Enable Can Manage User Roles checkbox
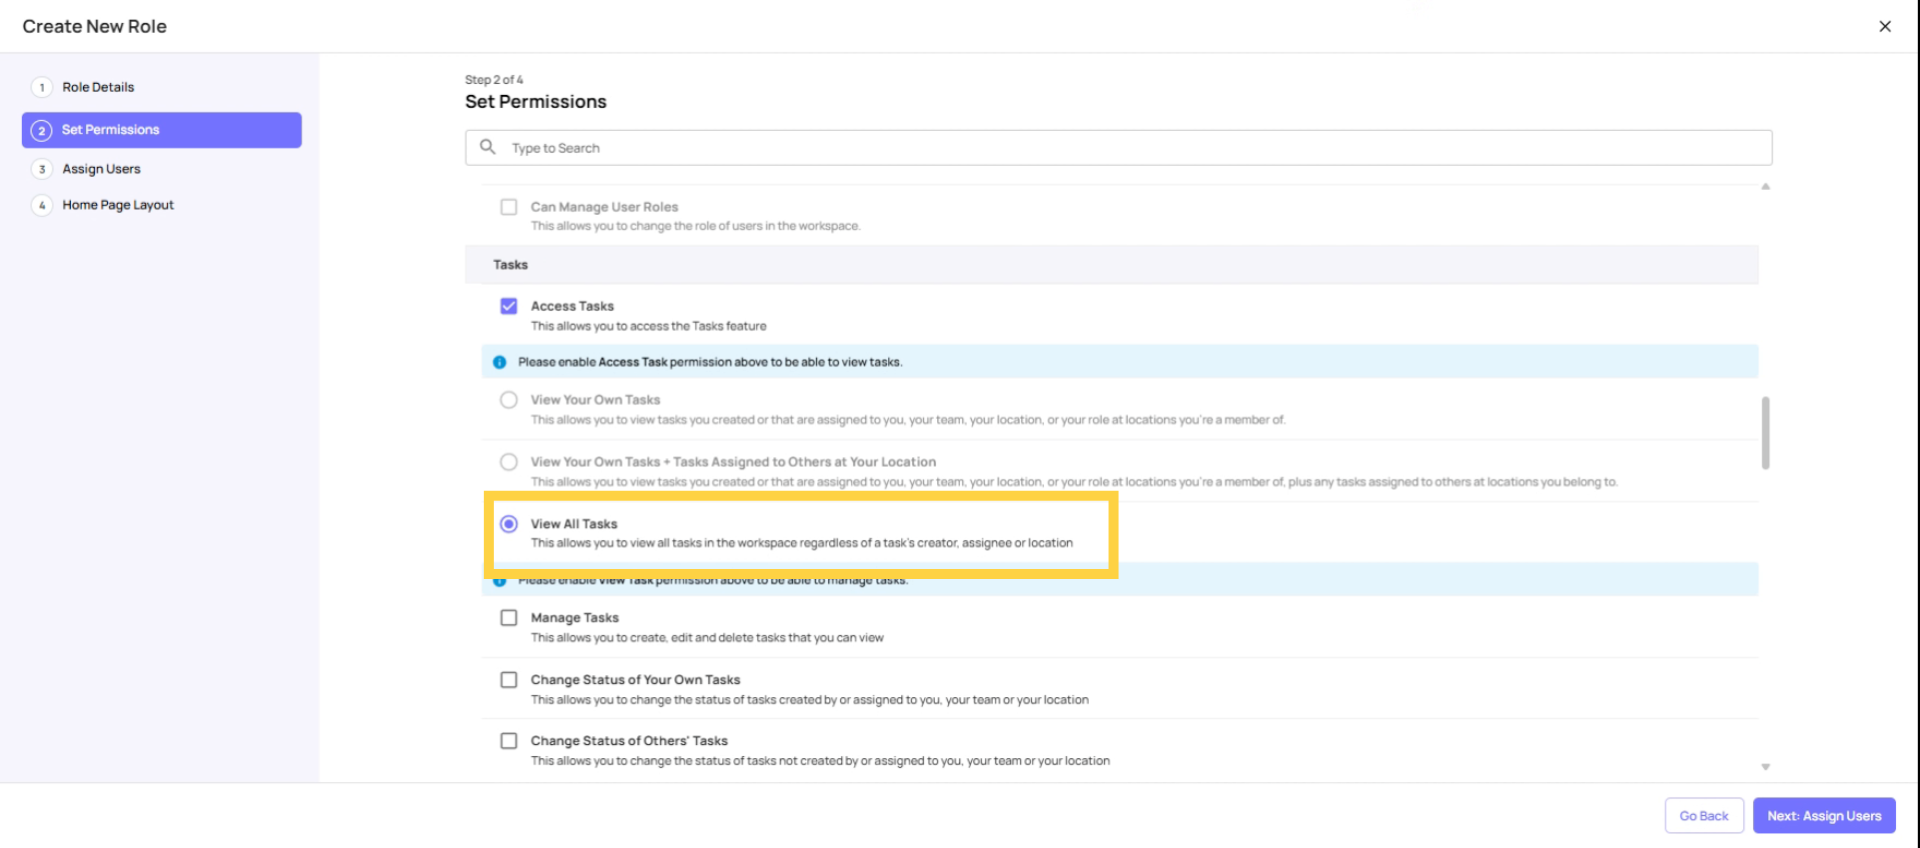Viewport: 1920px width, 848px height. pyautogui.click(x=509, y=207)
